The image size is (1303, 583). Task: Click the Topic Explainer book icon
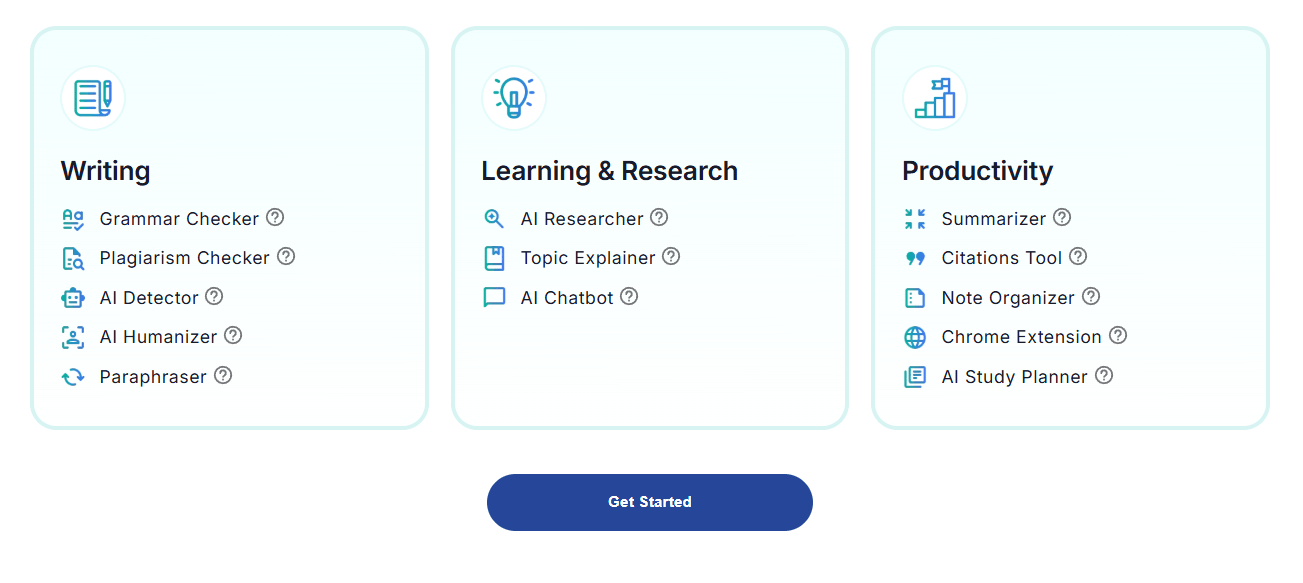tap(494, 259)
